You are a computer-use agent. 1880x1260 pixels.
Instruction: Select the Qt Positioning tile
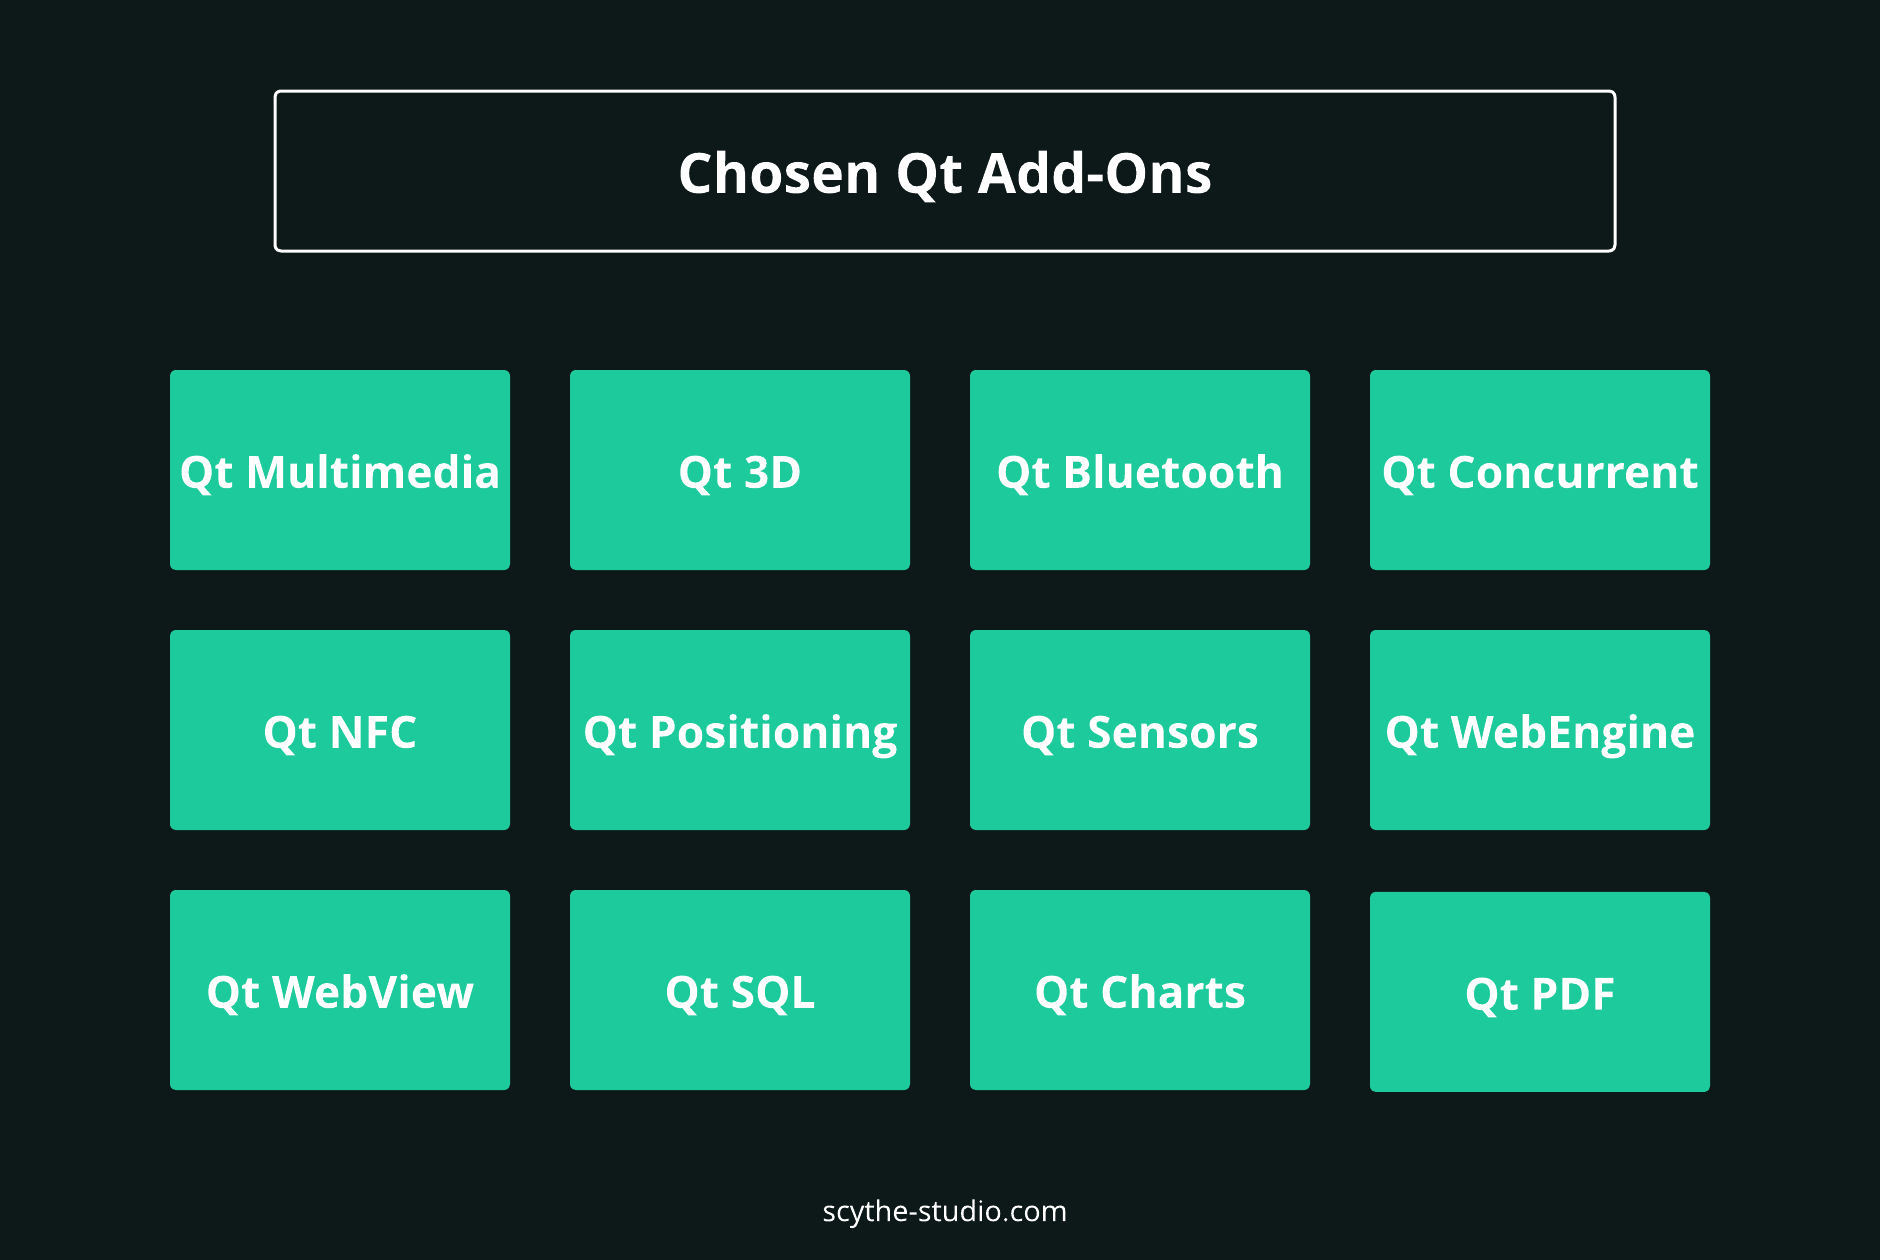(x=740, y=730)
